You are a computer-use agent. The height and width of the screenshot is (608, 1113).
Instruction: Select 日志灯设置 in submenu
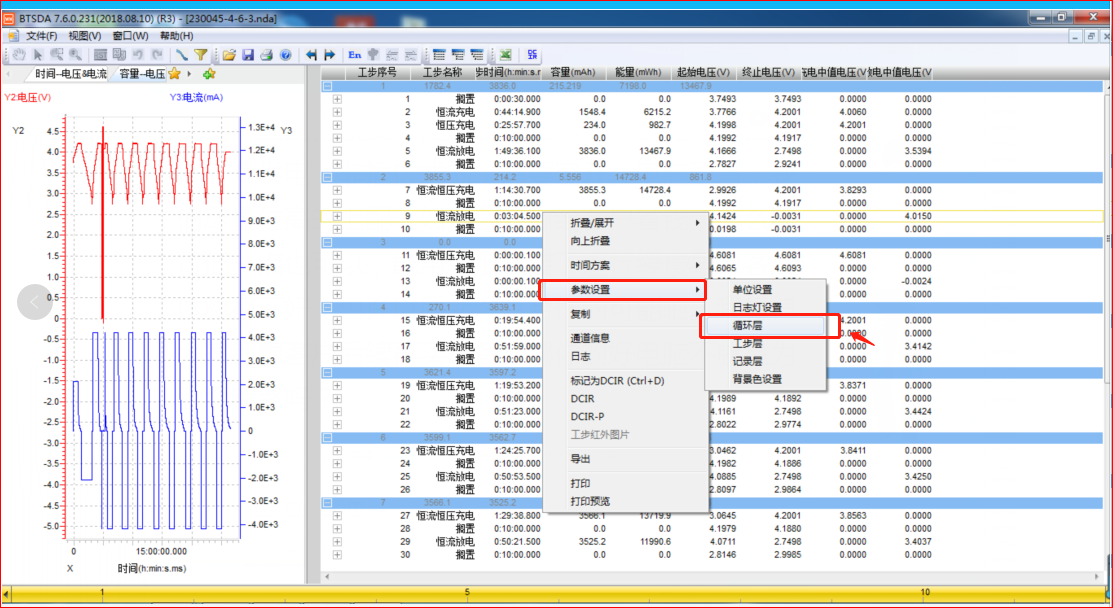click(765, 307)
